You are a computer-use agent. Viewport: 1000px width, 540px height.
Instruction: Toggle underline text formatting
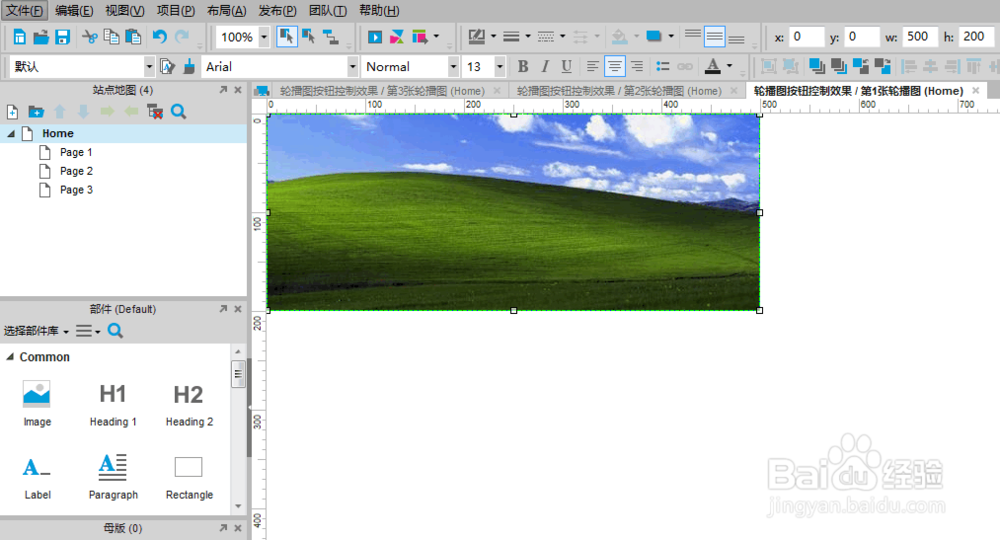(566, 66)
